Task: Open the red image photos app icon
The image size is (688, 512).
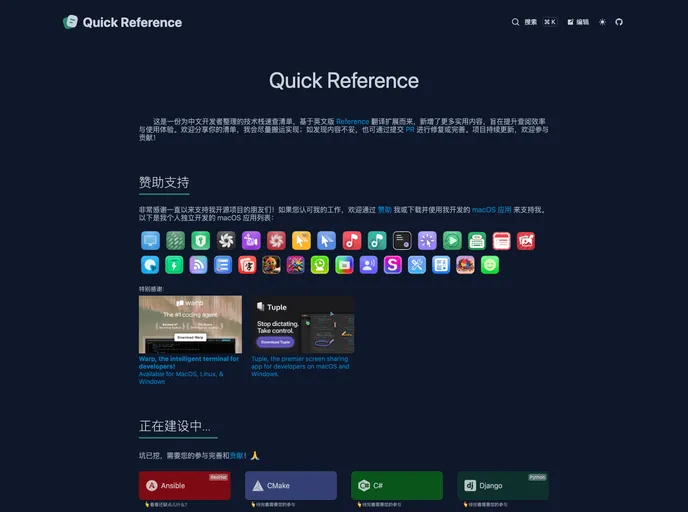Action: [x=526, y=241]
